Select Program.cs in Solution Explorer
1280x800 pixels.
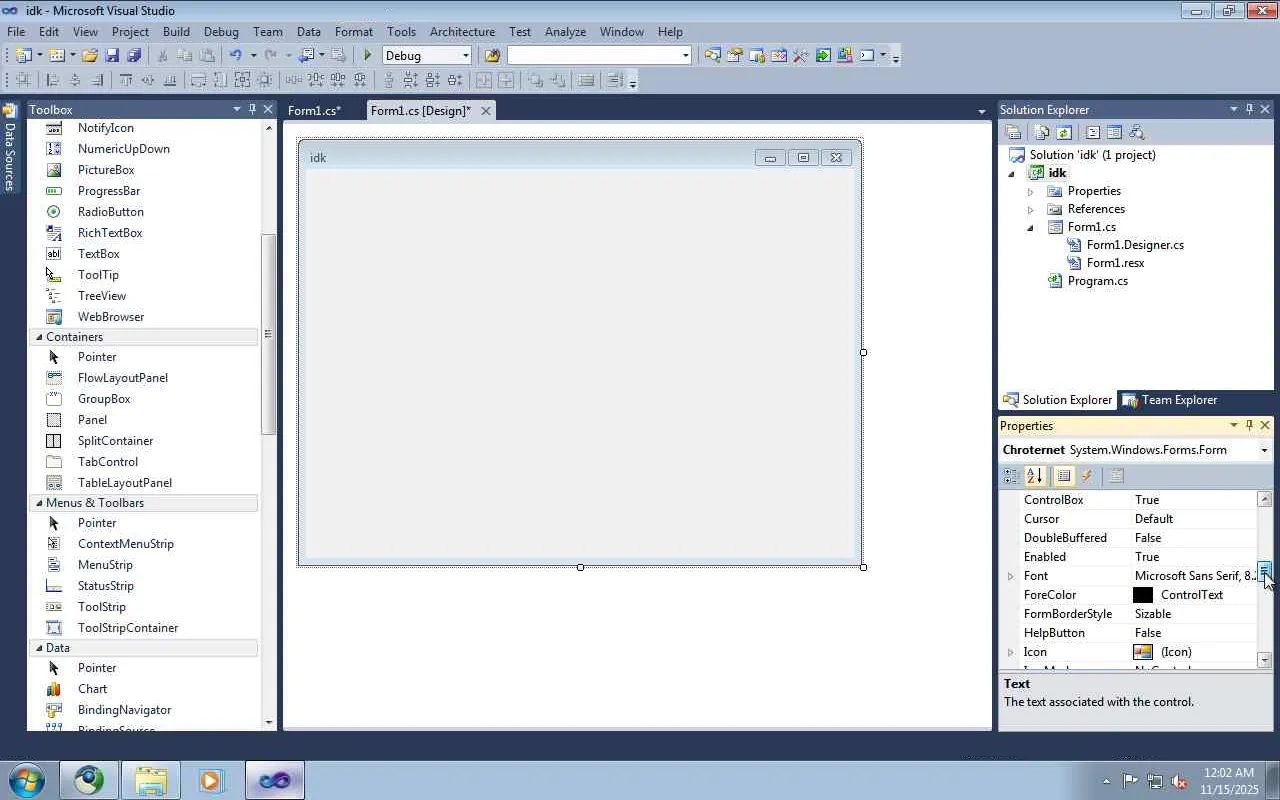click(1097, 281)
